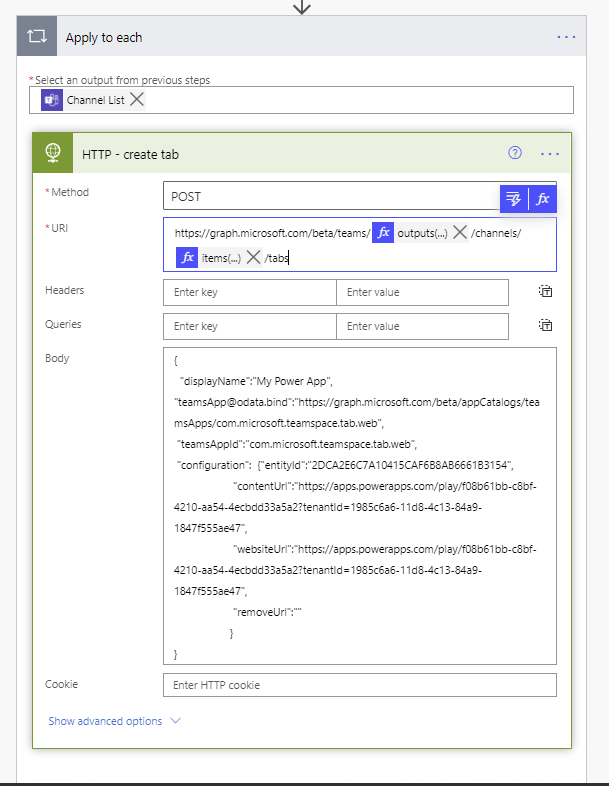Click the outputs(...) expression token
The width and height of the screenshot is (609, 786).
pos(422,233)
